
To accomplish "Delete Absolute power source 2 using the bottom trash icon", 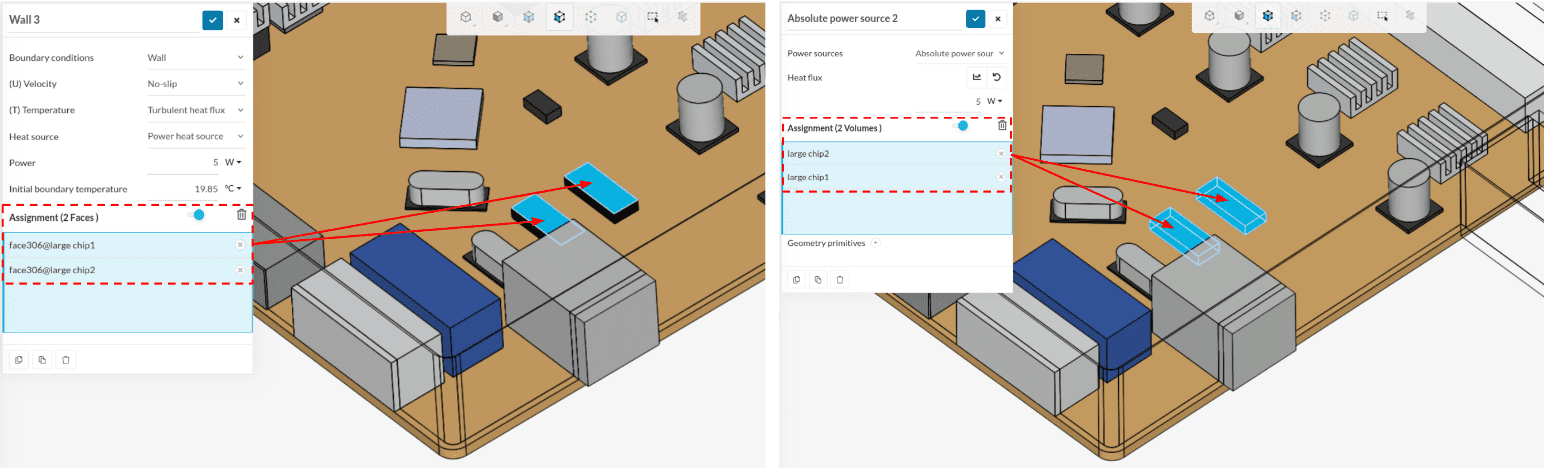I will coord(840,280).
